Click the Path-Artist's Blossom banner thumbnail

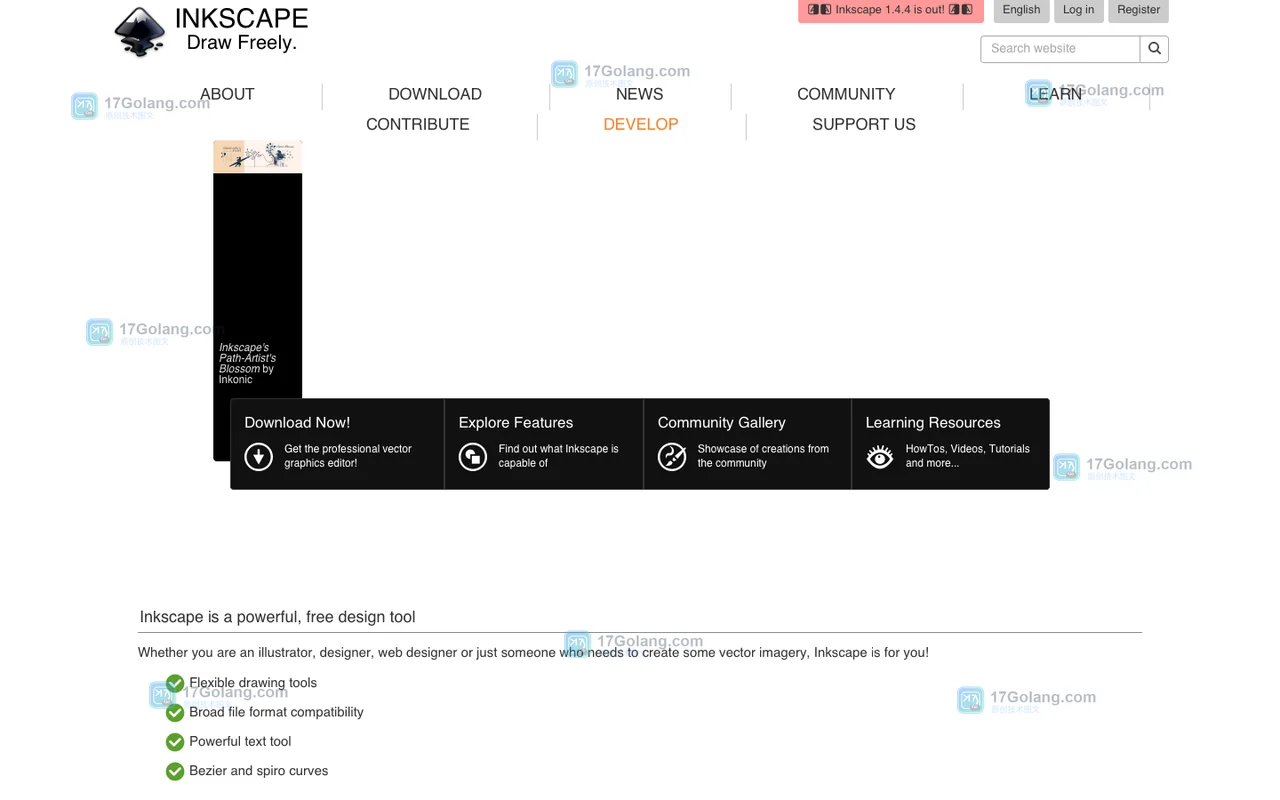[258, 157]
